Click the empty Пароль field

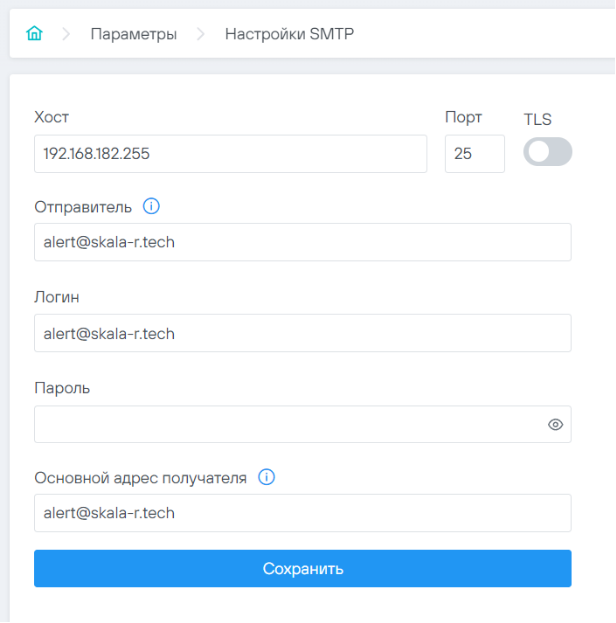point(285,424)
